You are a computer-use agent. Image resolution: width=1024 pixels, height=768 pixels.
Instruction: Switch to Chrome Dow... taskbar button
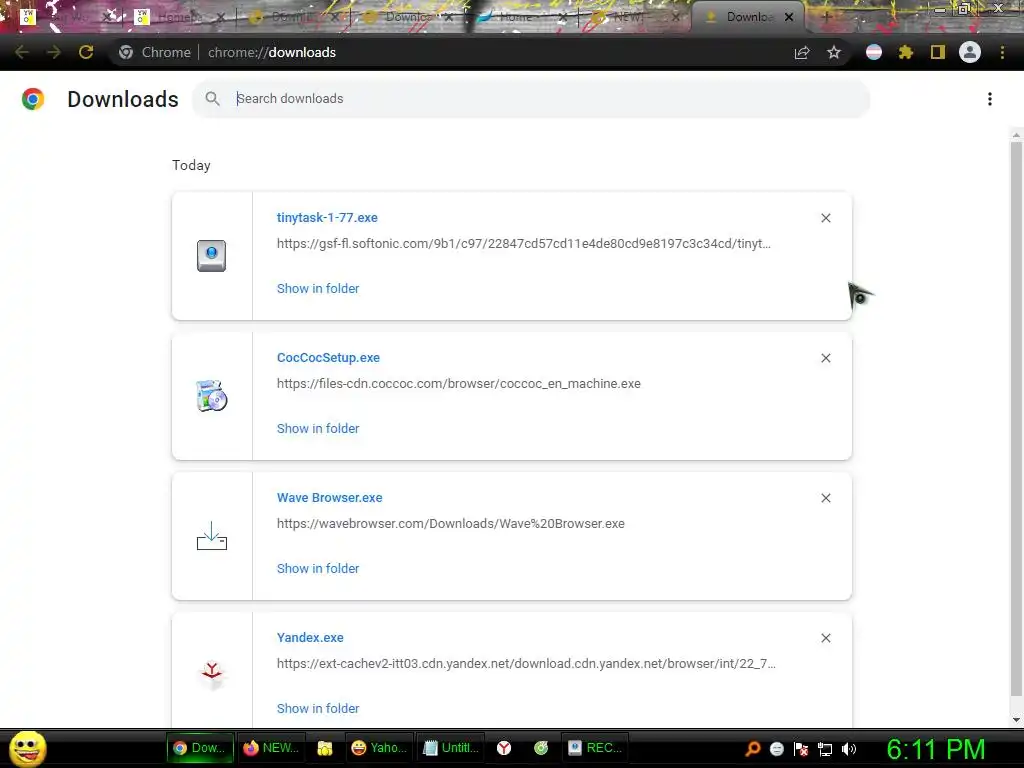click(x=199, y=748)
